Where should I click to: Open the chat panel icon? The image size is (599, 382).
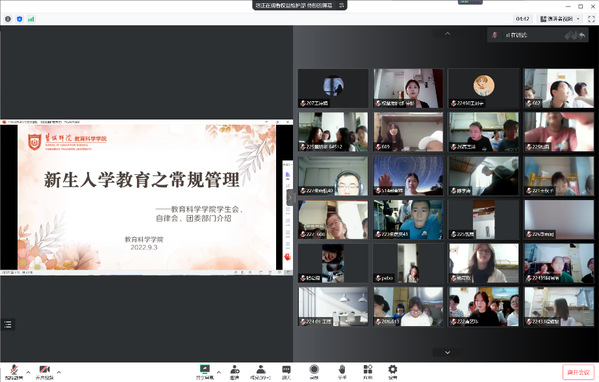pyautogui.click(x=286, y=372)
